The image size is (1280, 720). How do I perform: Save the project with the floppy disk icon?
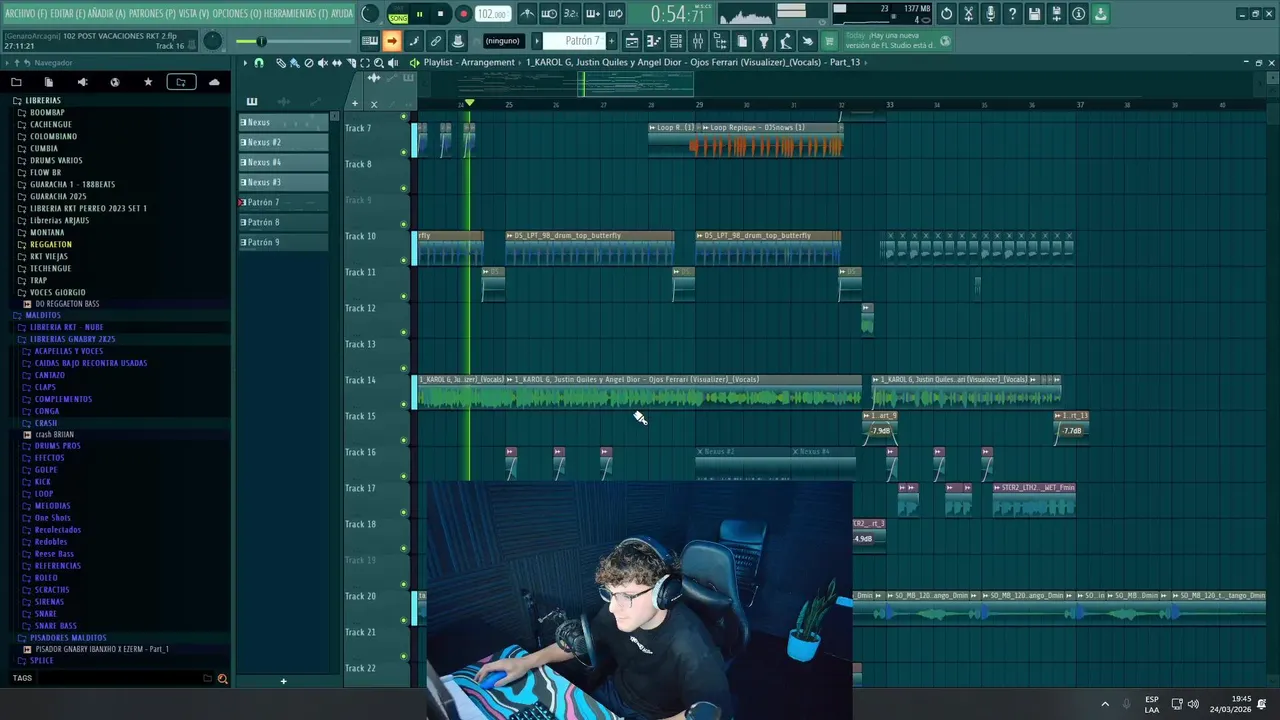[1034, 14]
